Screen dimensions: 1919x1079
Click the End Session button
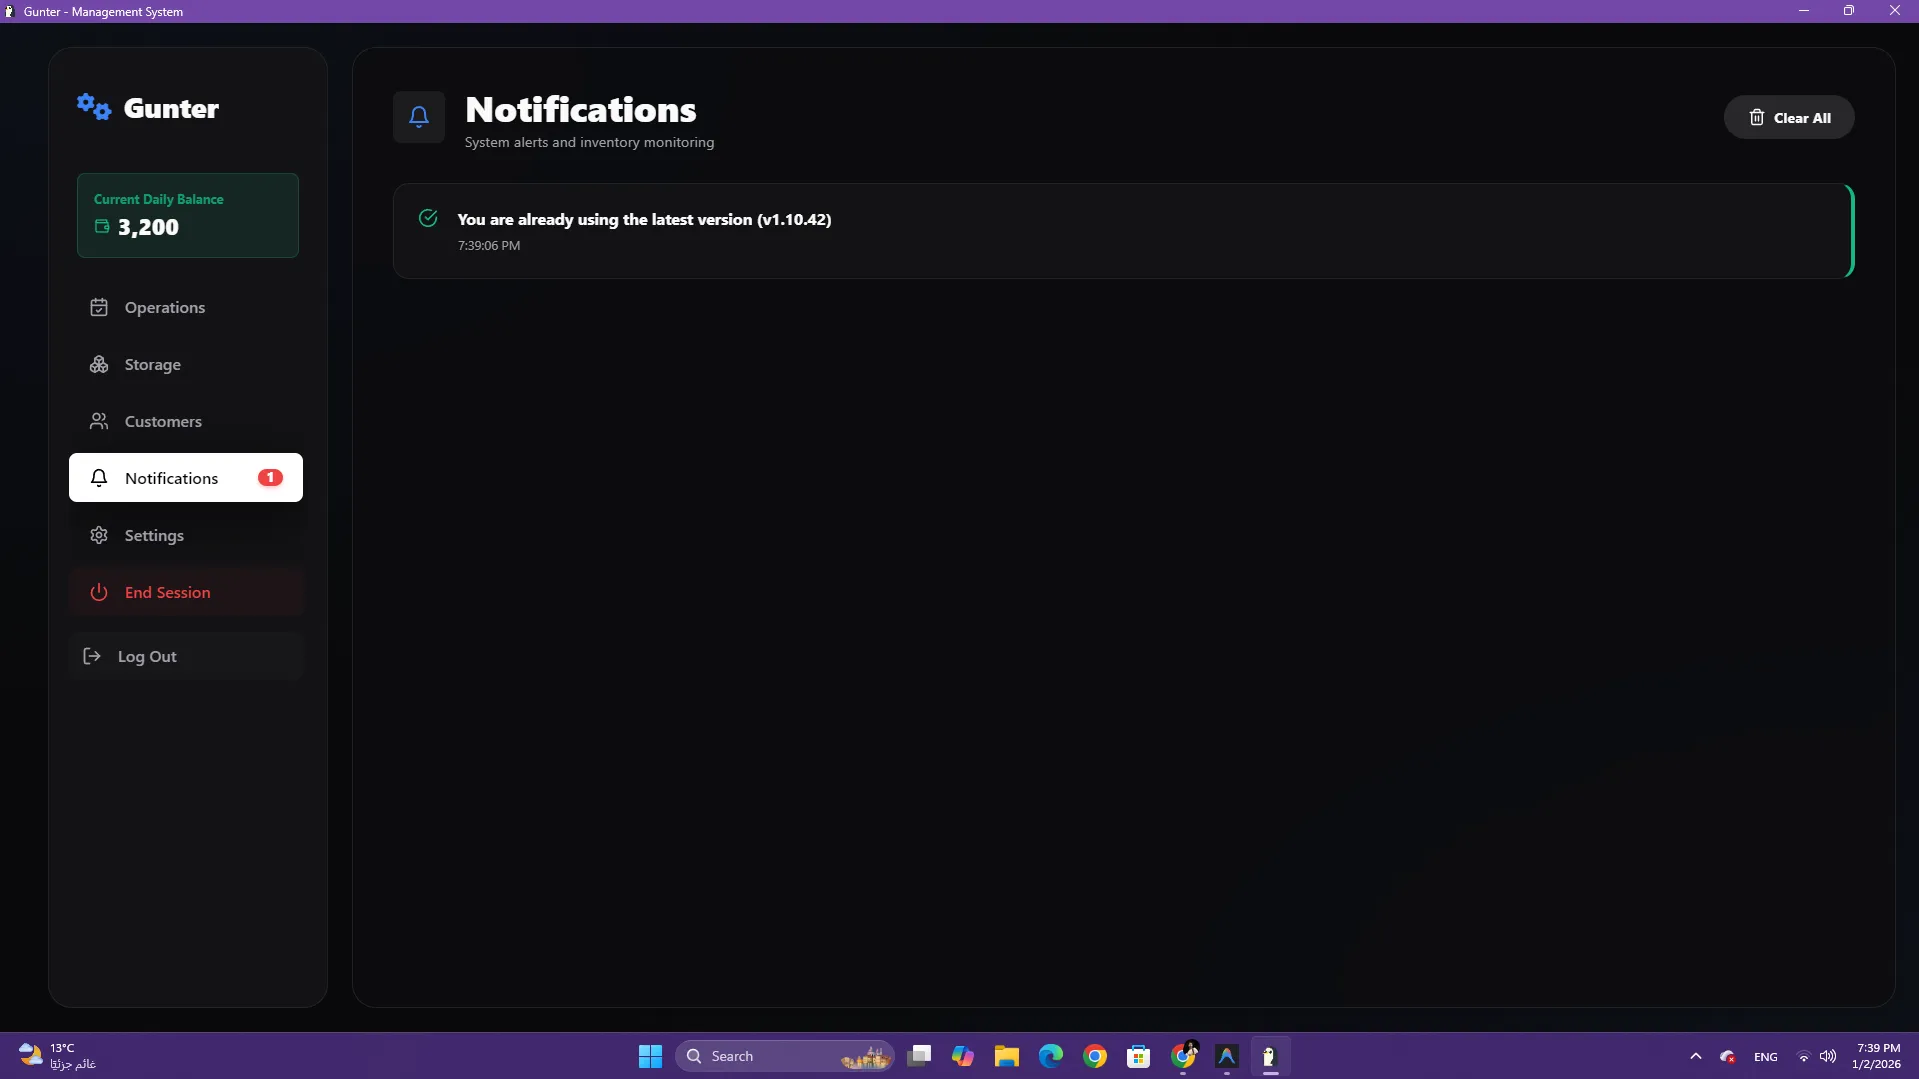coord(186,592)
